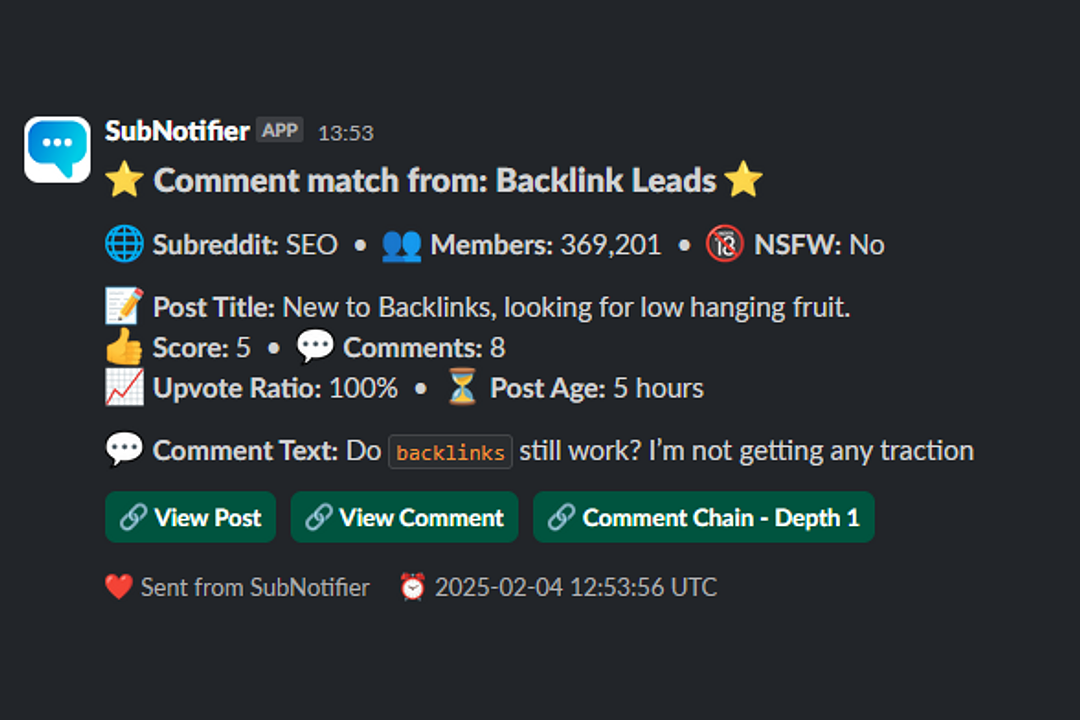This screenshot has height=720, width=1080.
Task: Click the thumbs up icon beside Score
Action: coord(123,346)
